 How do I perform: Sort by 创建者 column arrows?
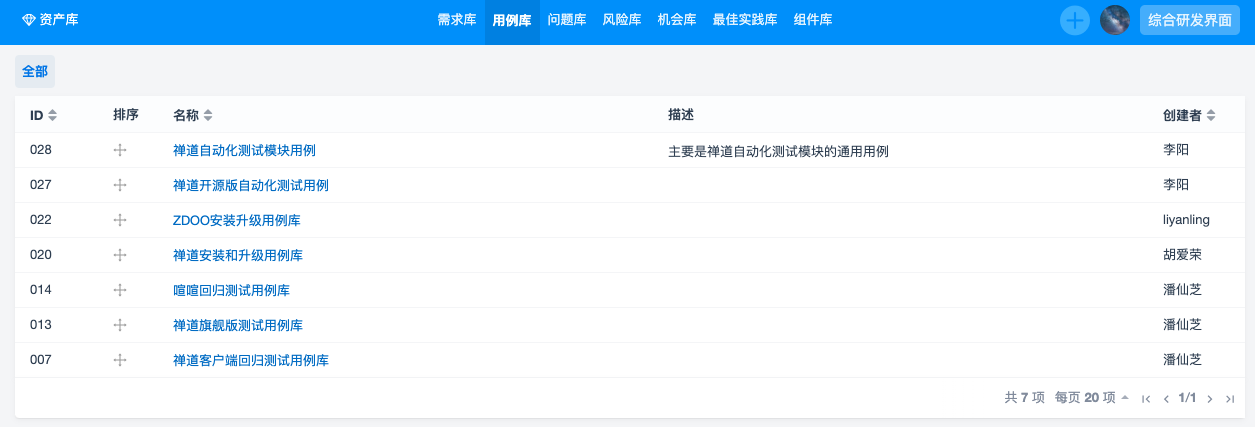tap(1211, 116)
